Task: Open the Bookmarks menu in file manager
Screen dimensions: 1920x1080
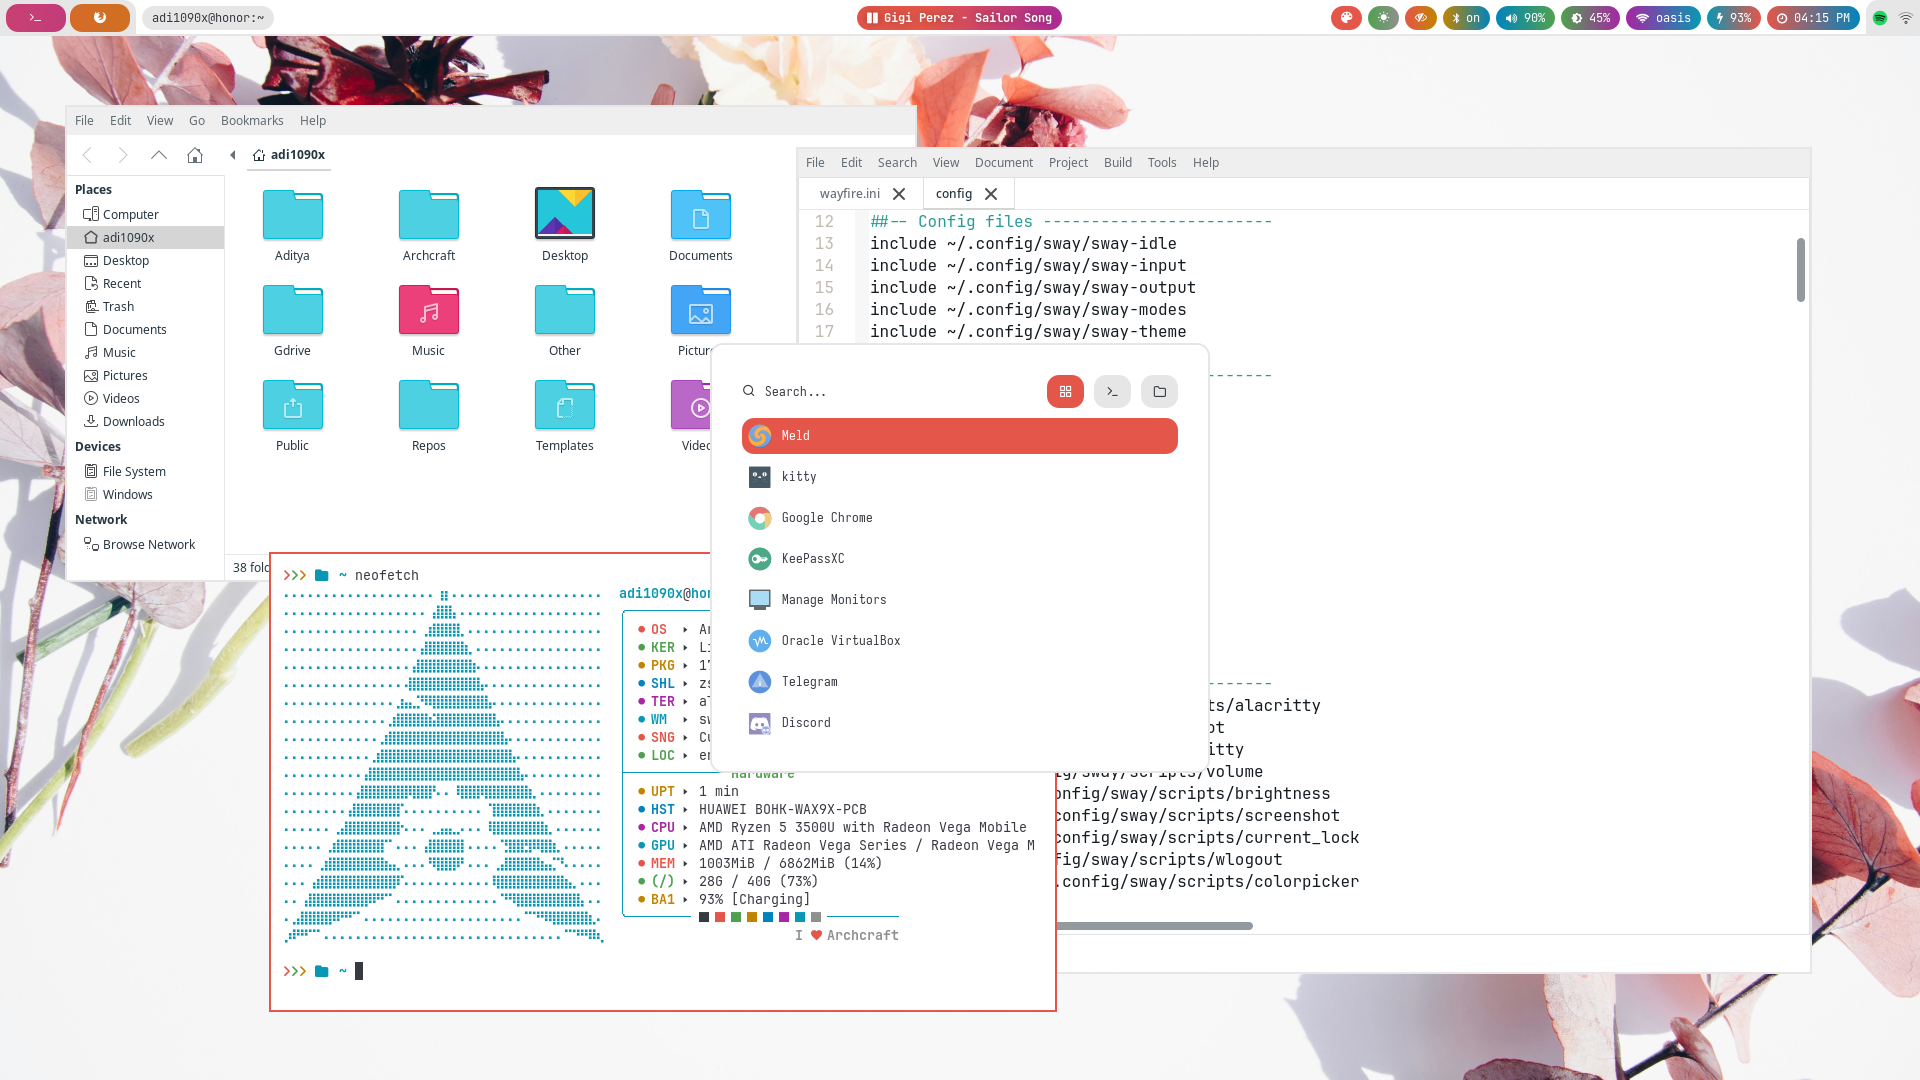Action: tap(252, 121)
